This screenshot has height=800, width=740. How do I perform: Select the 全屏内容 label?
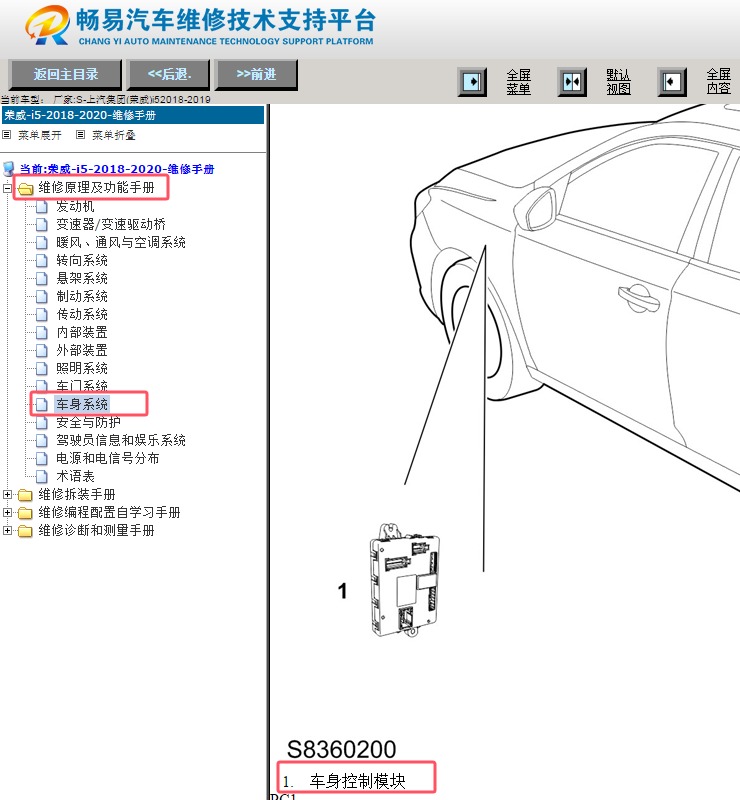719,82
